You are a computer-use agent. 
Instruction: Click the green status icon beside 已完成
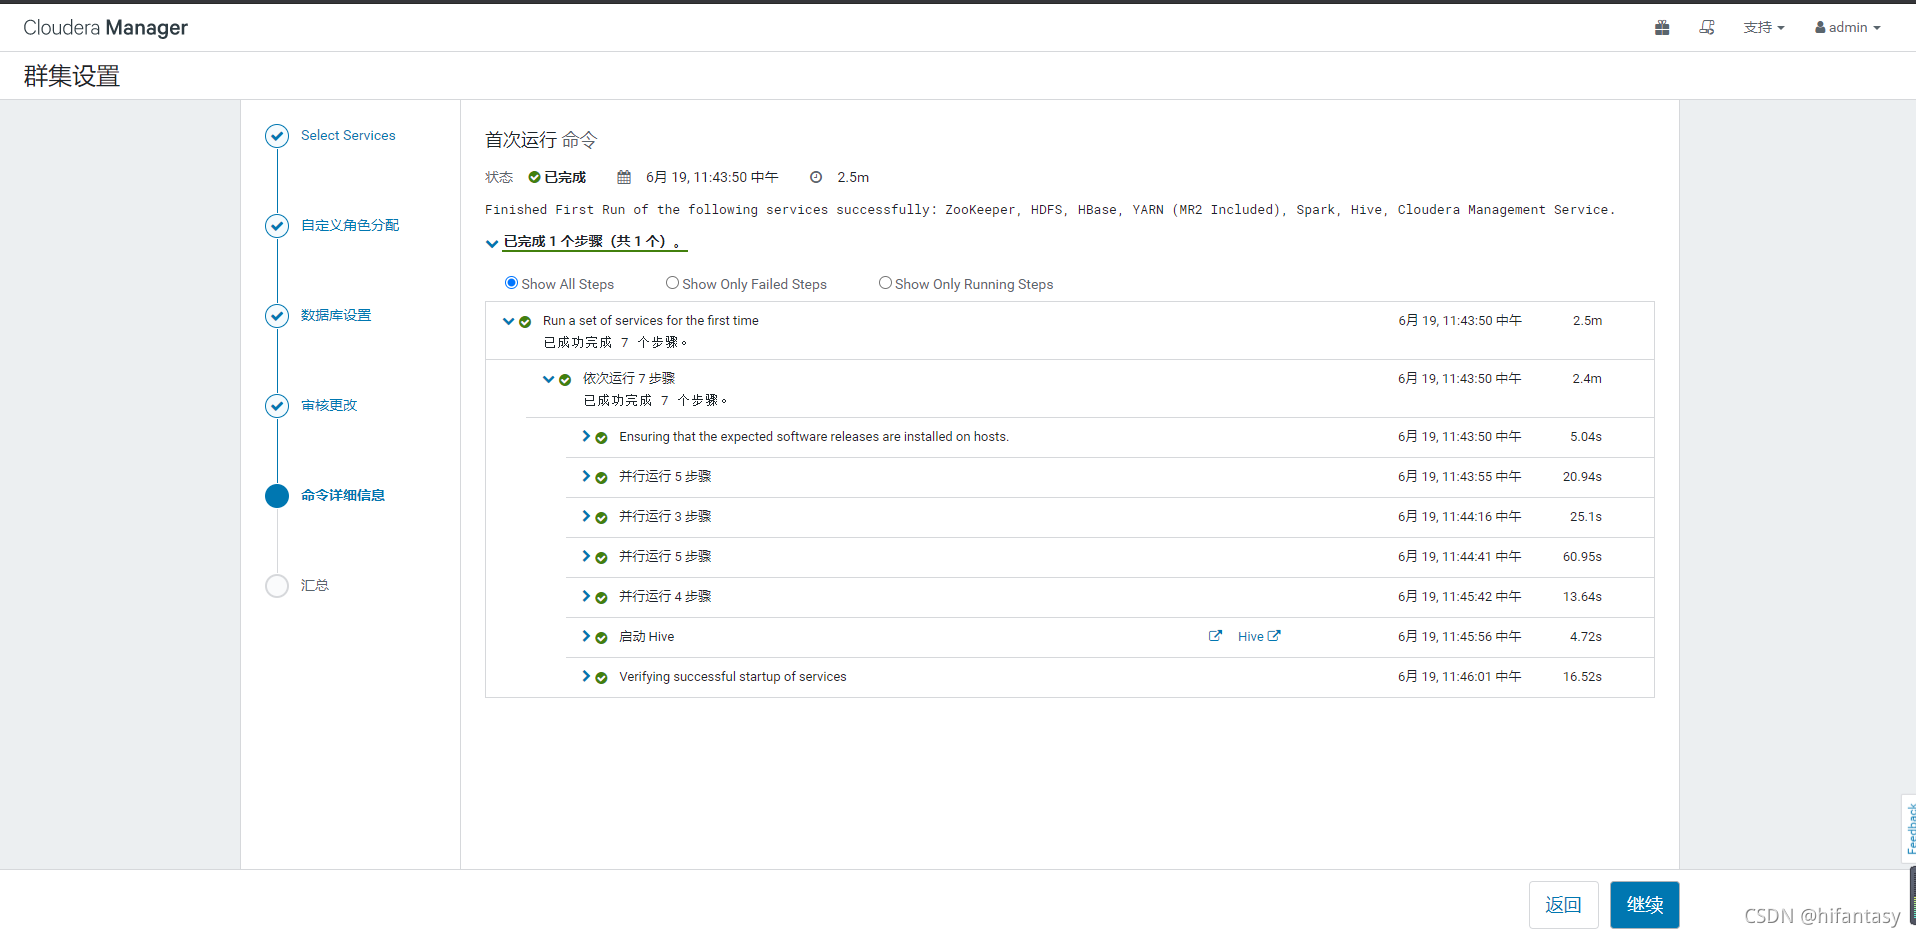[x=534, y=177]
